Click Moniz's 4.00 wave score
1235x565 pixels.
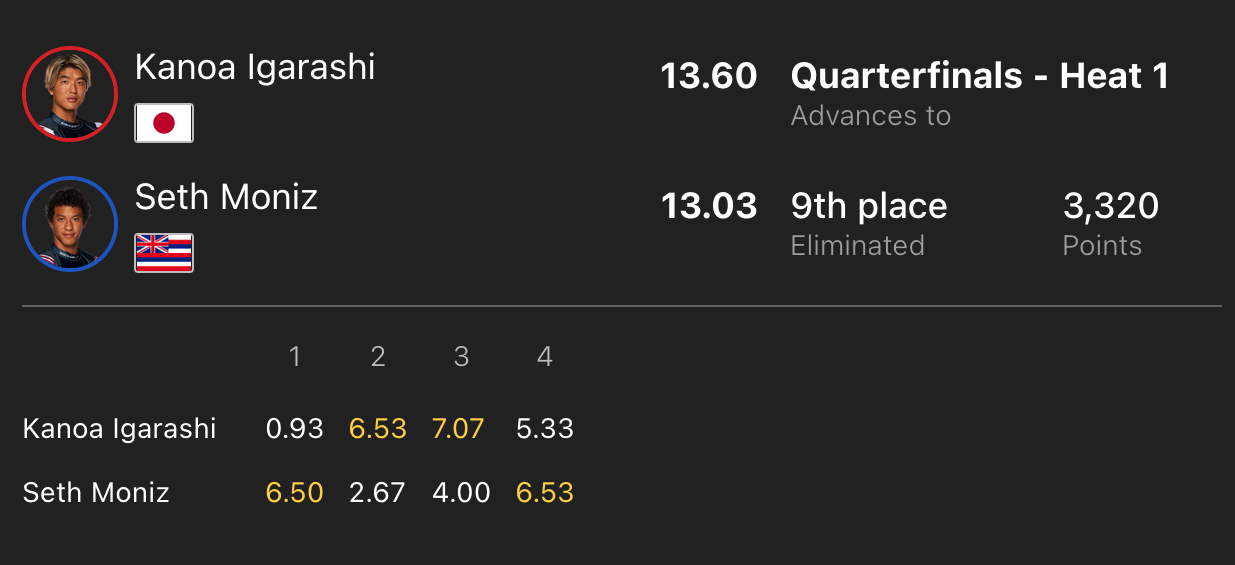point(461,492)
